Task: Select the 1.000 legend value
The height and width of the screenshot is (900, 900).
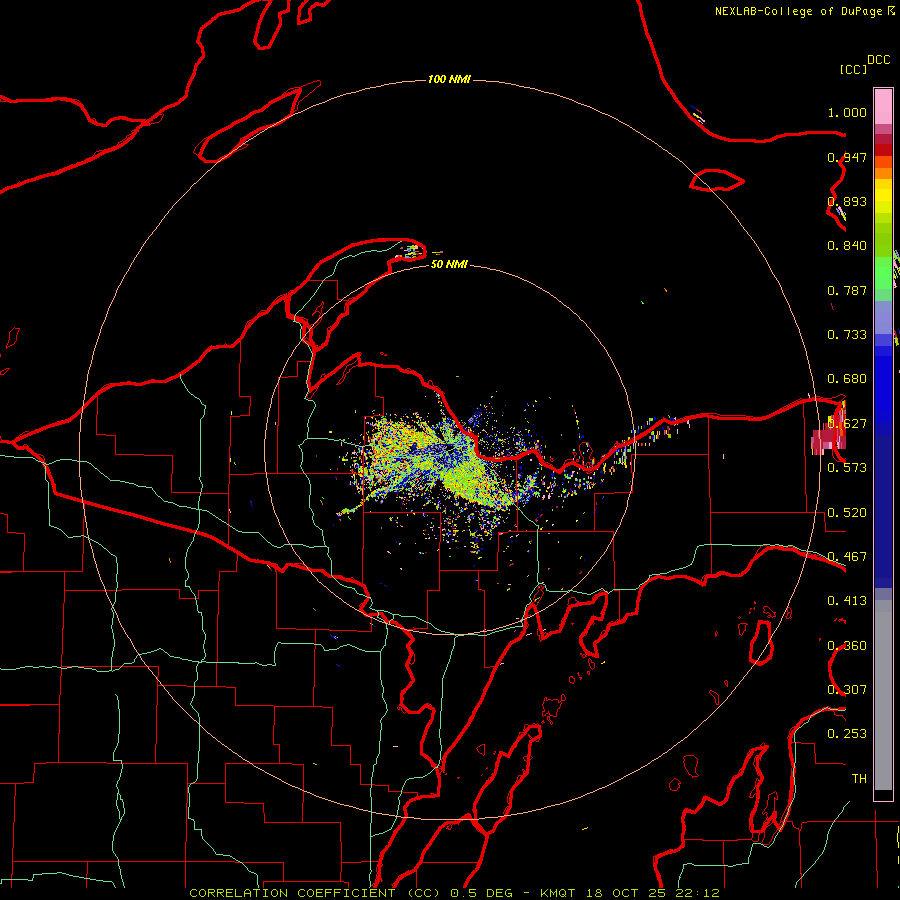Action: coord(847,112)
